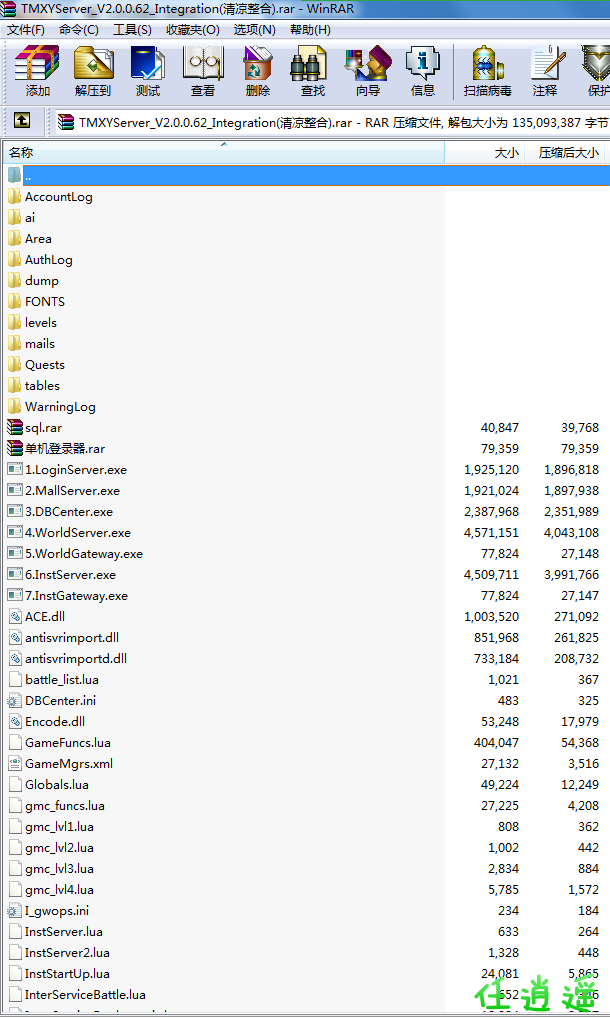Sort by Packed Size (压缩后大小) column header
610x1018 pixels.
(x=564, y=153)
